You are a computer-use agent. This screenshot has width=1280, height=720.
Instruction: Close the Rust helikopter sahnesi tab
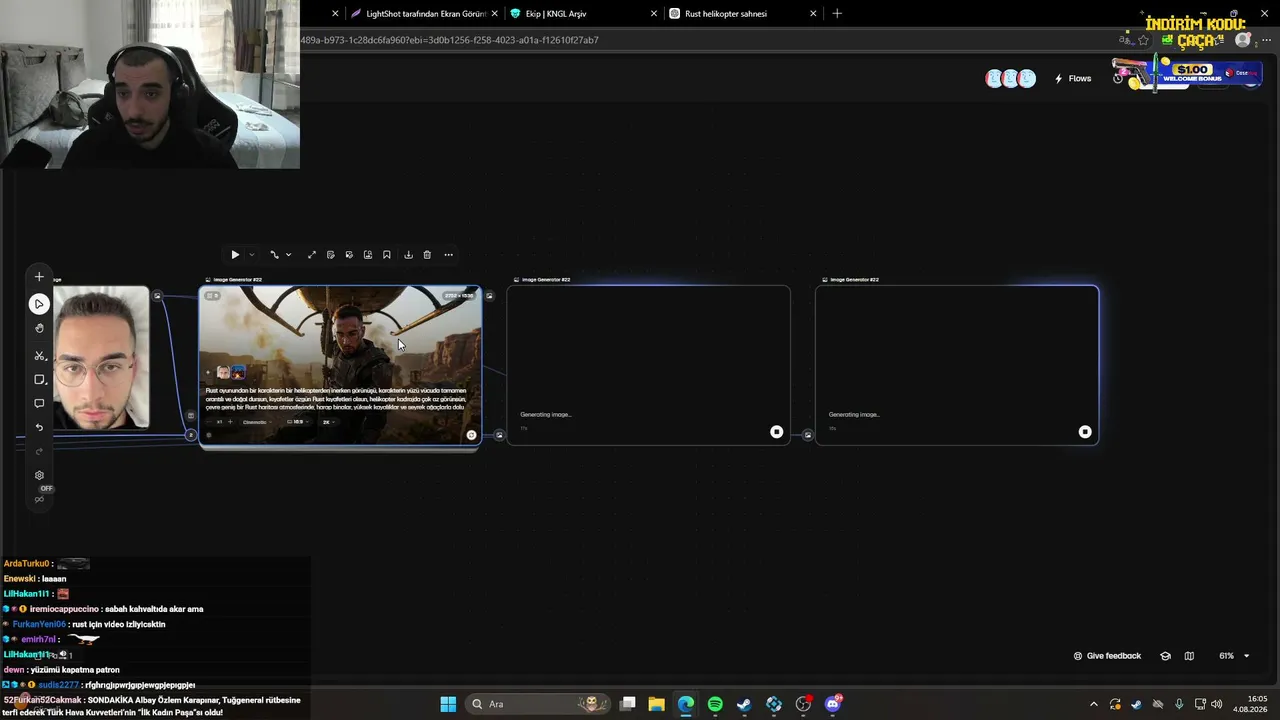813,14
